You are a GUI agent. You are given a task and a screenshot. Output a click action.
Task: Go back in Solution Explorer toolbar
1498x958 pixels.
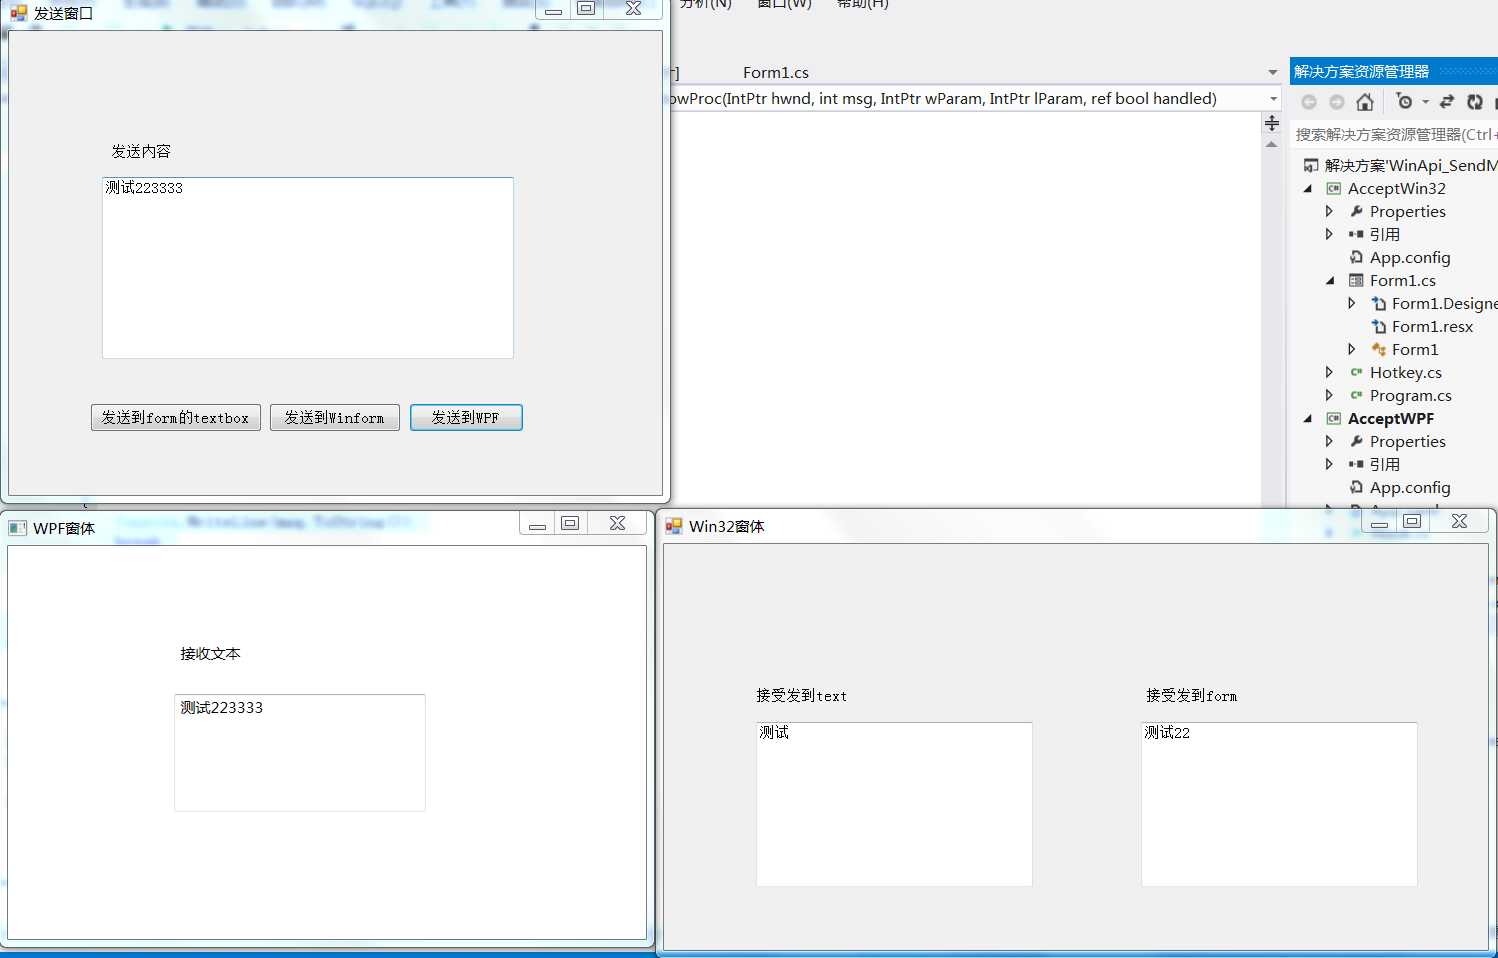(x=1308, y=102)
